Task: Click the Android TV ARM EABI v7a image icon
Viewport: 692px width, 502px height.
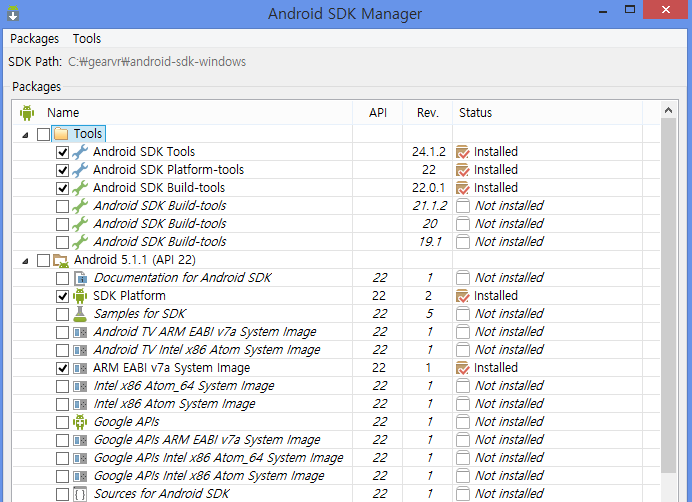Action: (80, 332)
